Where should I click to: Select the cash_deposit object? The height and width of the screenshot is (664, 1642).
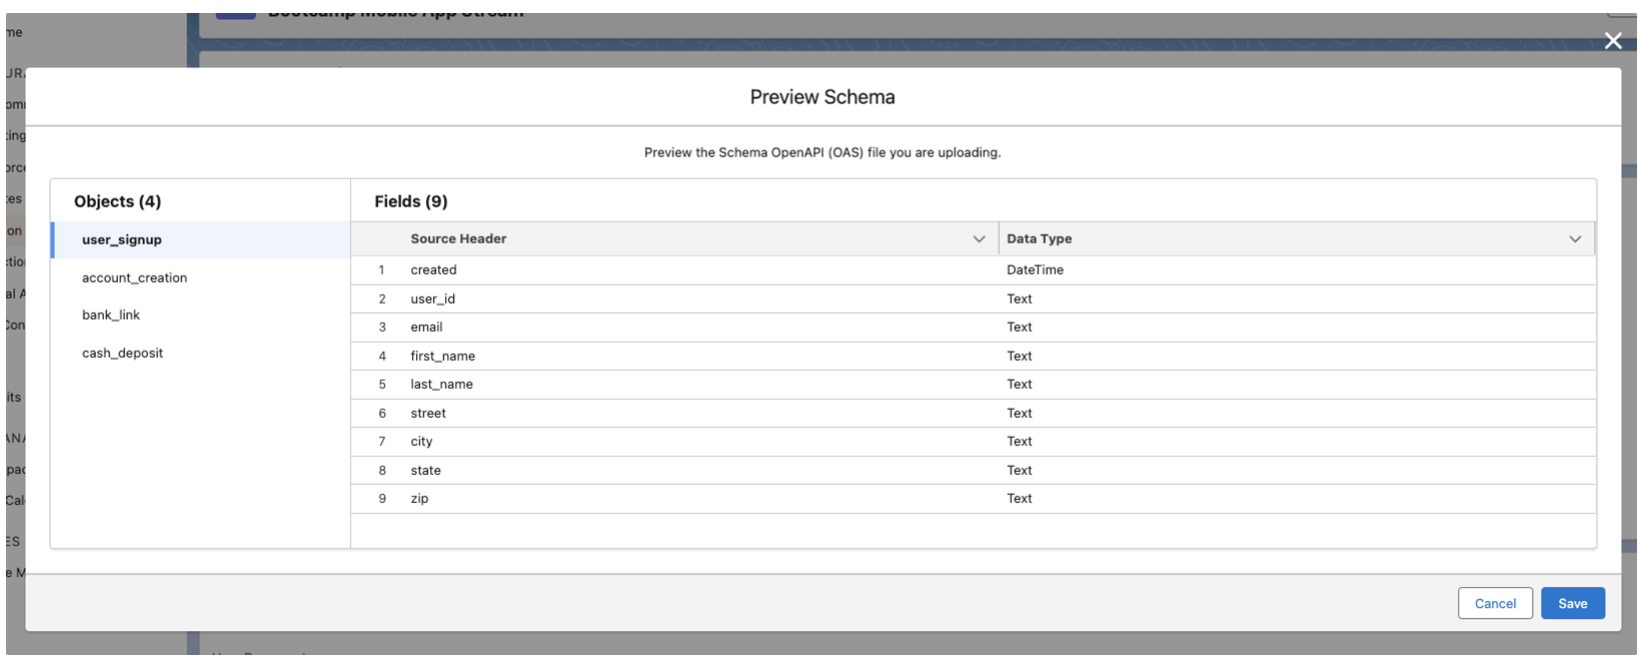[122, 352]
